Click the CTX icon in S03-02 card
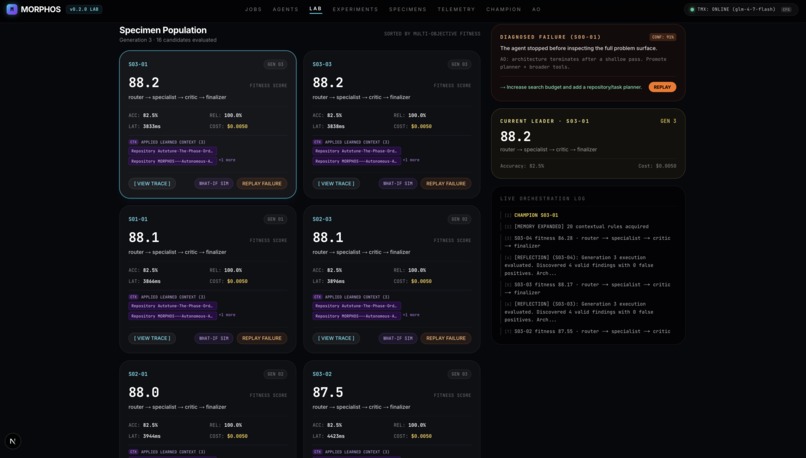The image size is (806, 458). coord(317,452)
